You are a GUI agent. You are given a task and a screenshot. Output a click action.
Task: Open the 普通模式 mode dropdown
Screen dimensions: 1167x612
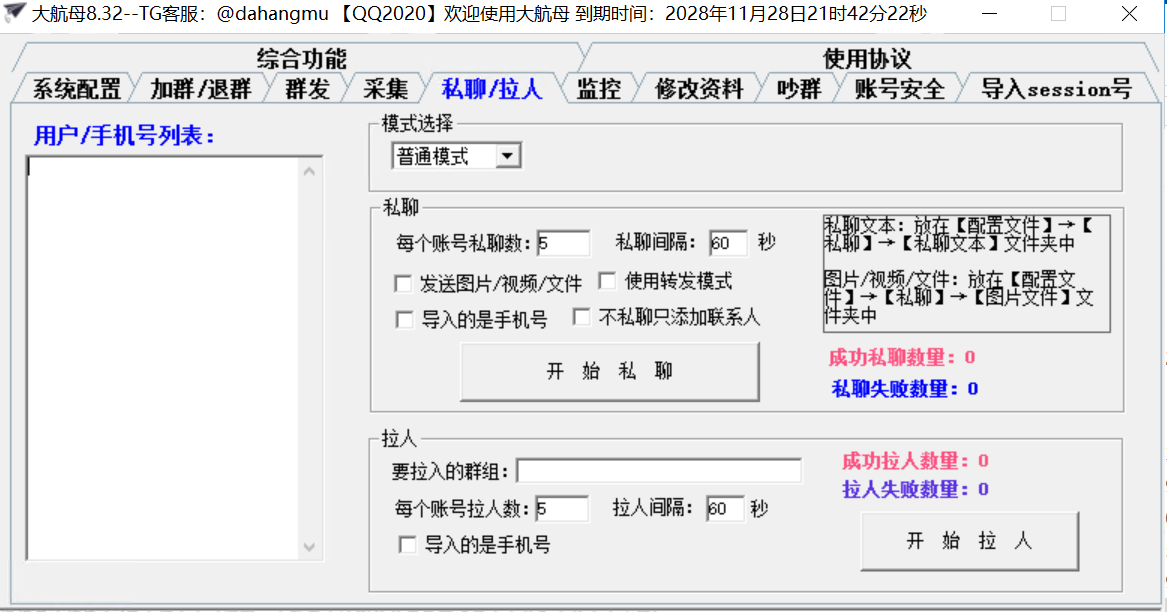[x=508, y=156]
